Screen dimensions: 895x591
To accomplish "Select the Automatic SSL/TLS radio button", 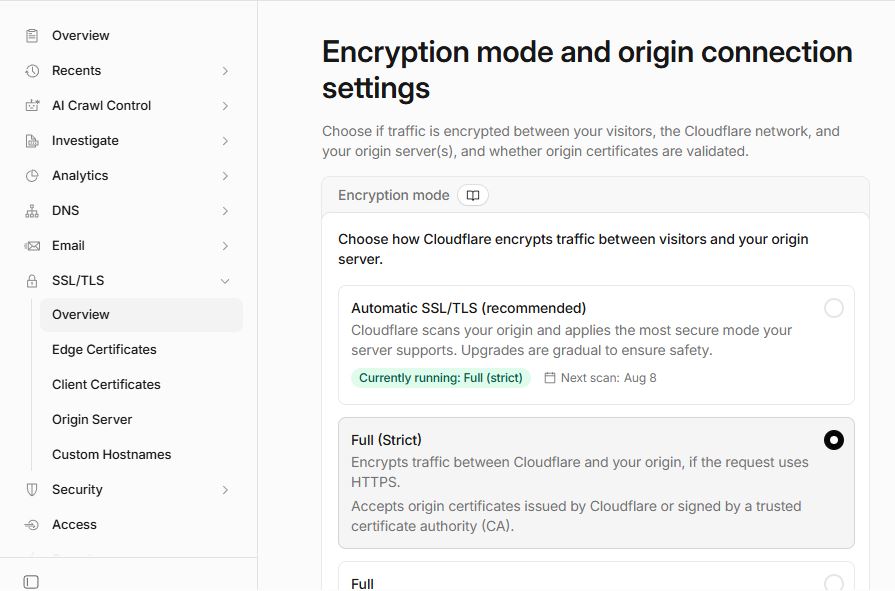I will click(x=833, y=308).
